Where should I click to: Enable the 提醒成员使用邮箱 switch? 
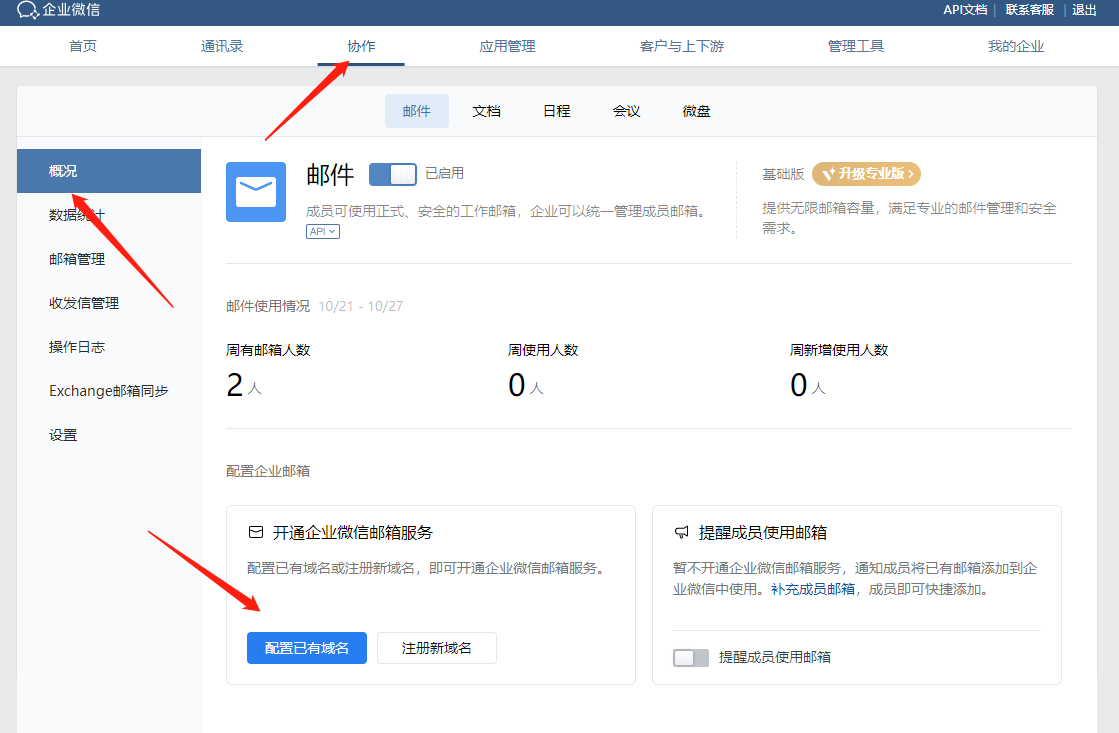(x=691, y=657)
